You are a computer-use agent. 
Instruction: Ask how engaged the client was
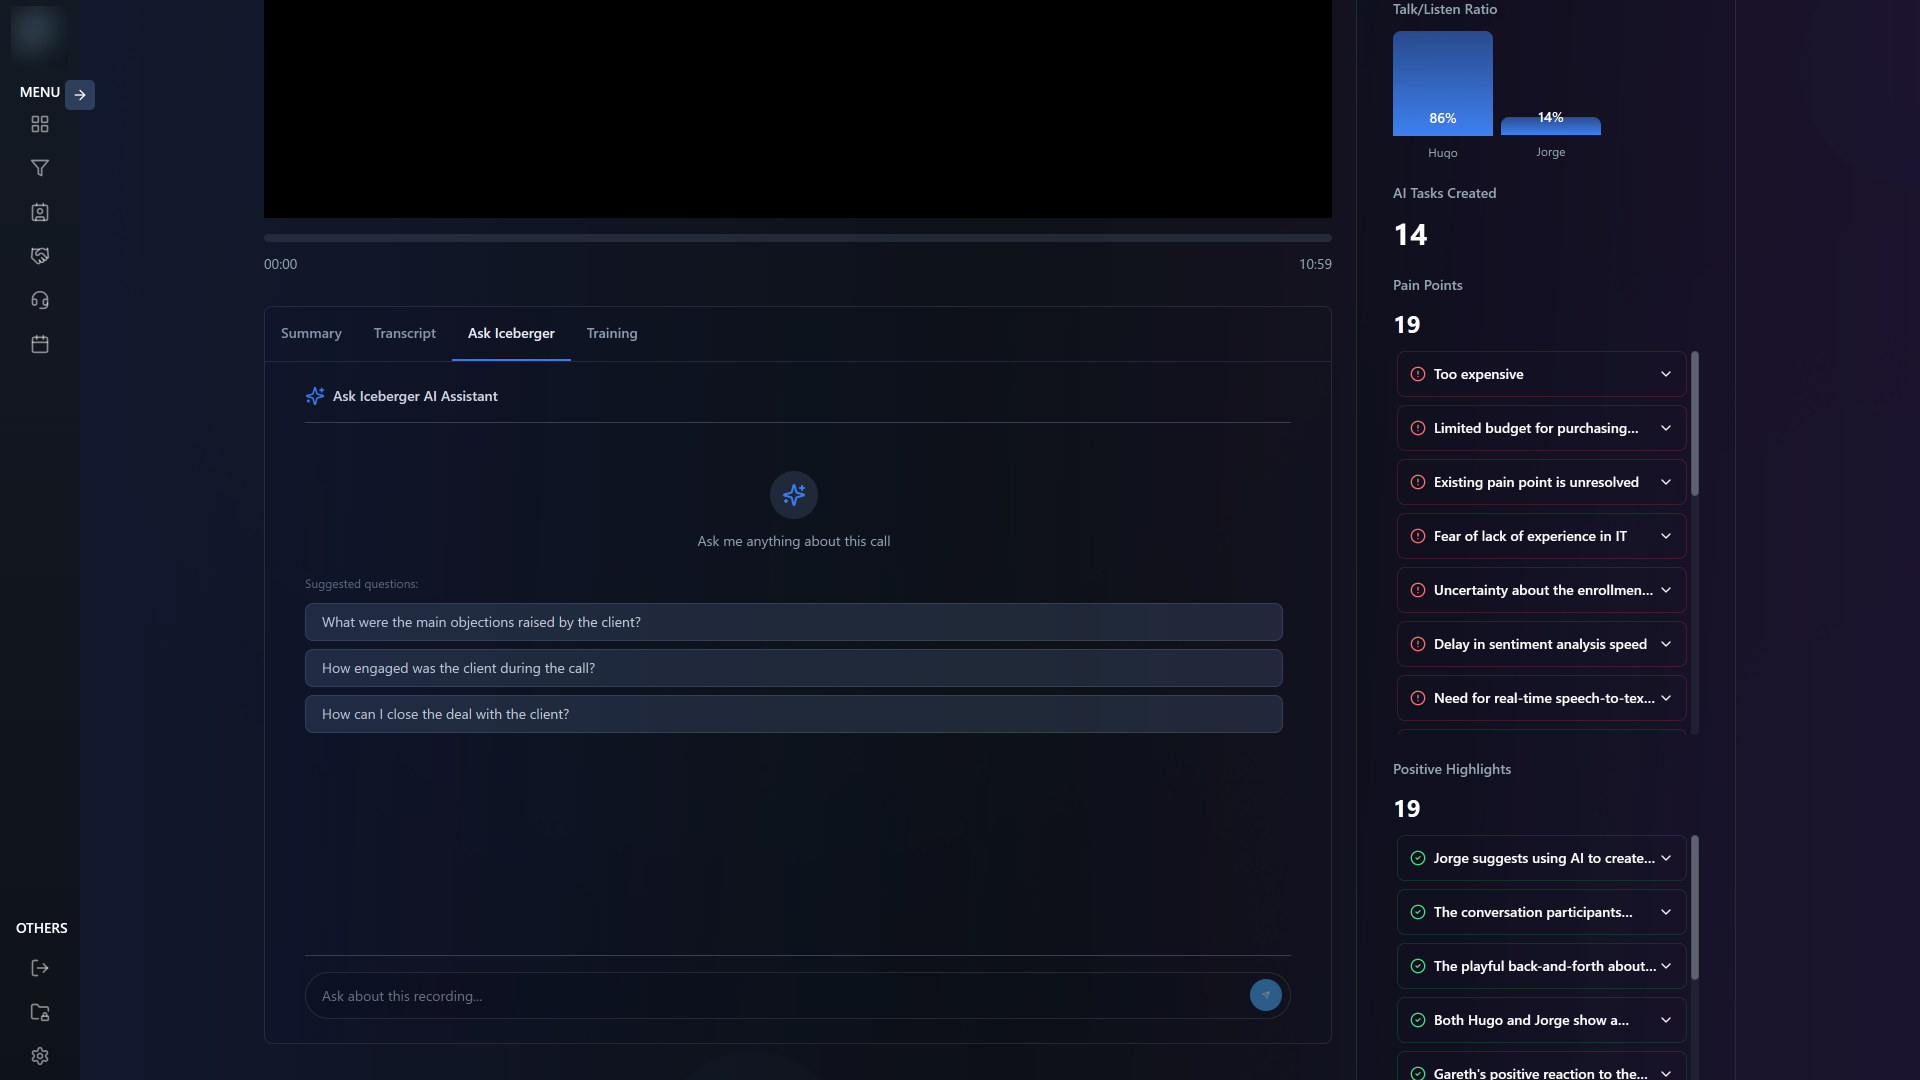point(794,668)
